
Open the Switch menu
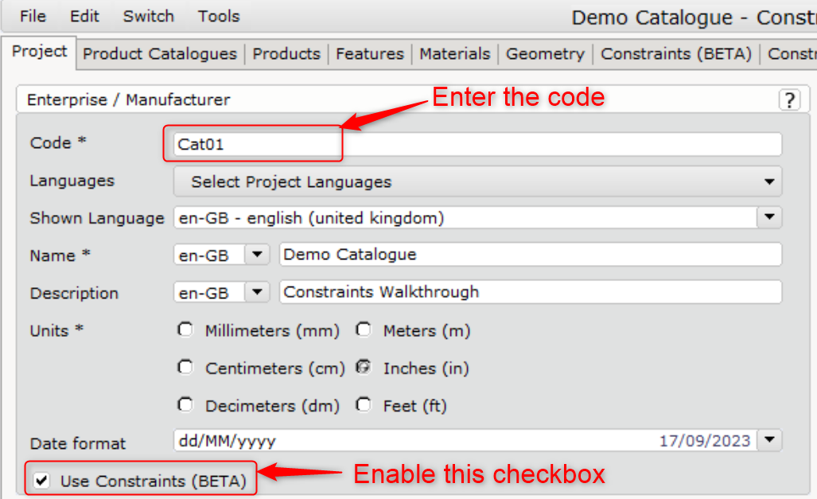pos(148,16)
